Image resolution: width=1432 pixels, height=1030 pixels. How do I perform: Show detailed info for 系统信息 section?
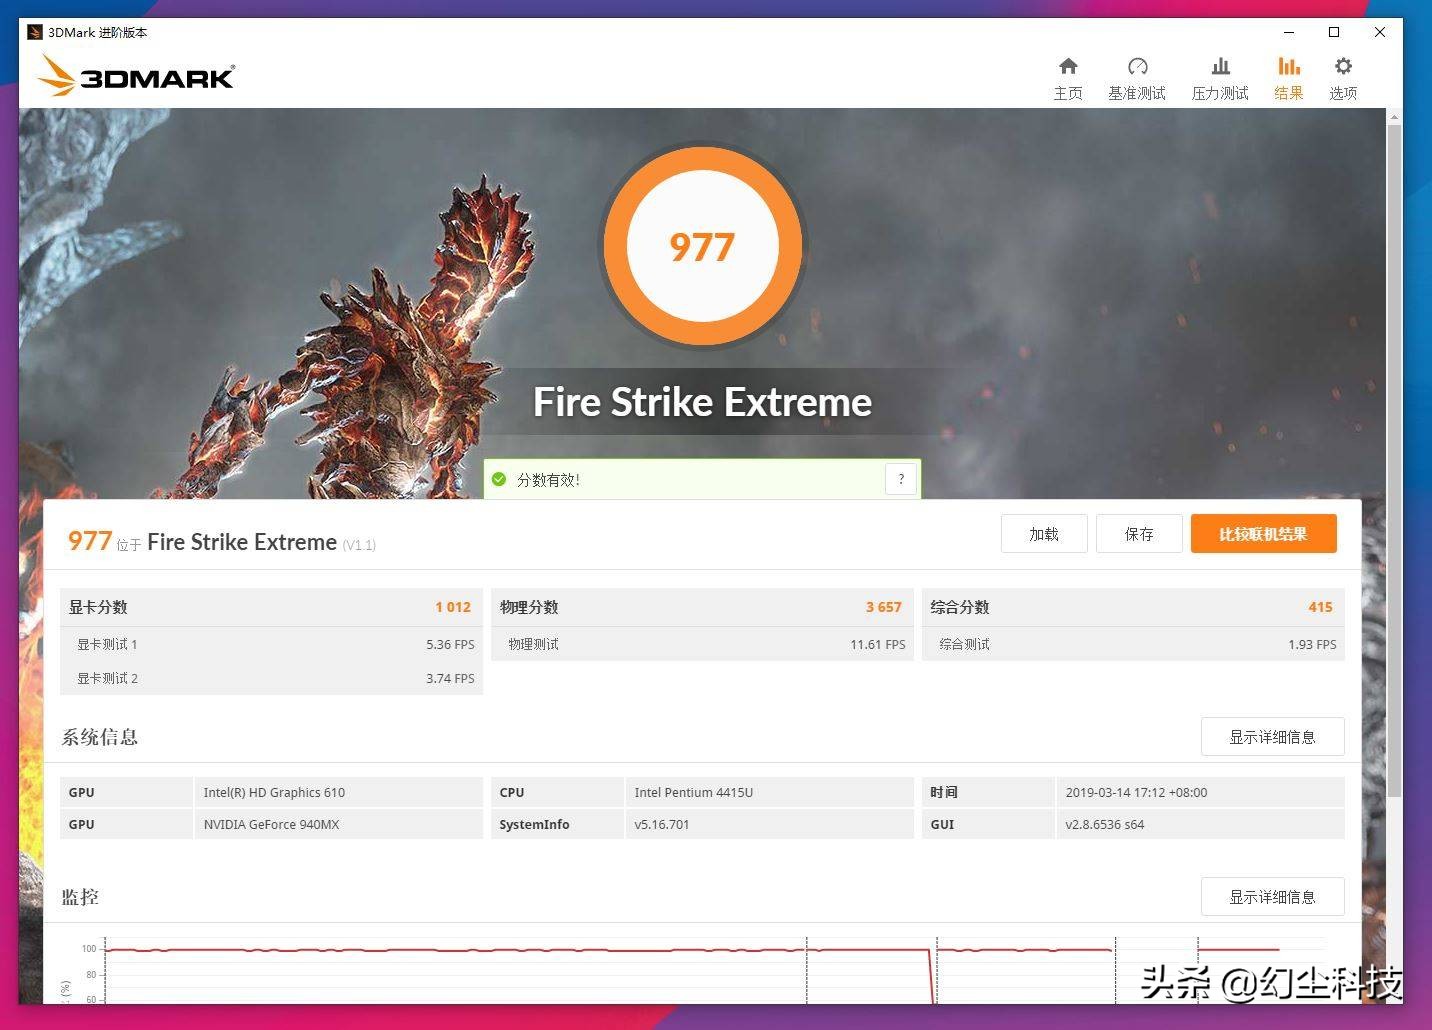point(1272,737)
